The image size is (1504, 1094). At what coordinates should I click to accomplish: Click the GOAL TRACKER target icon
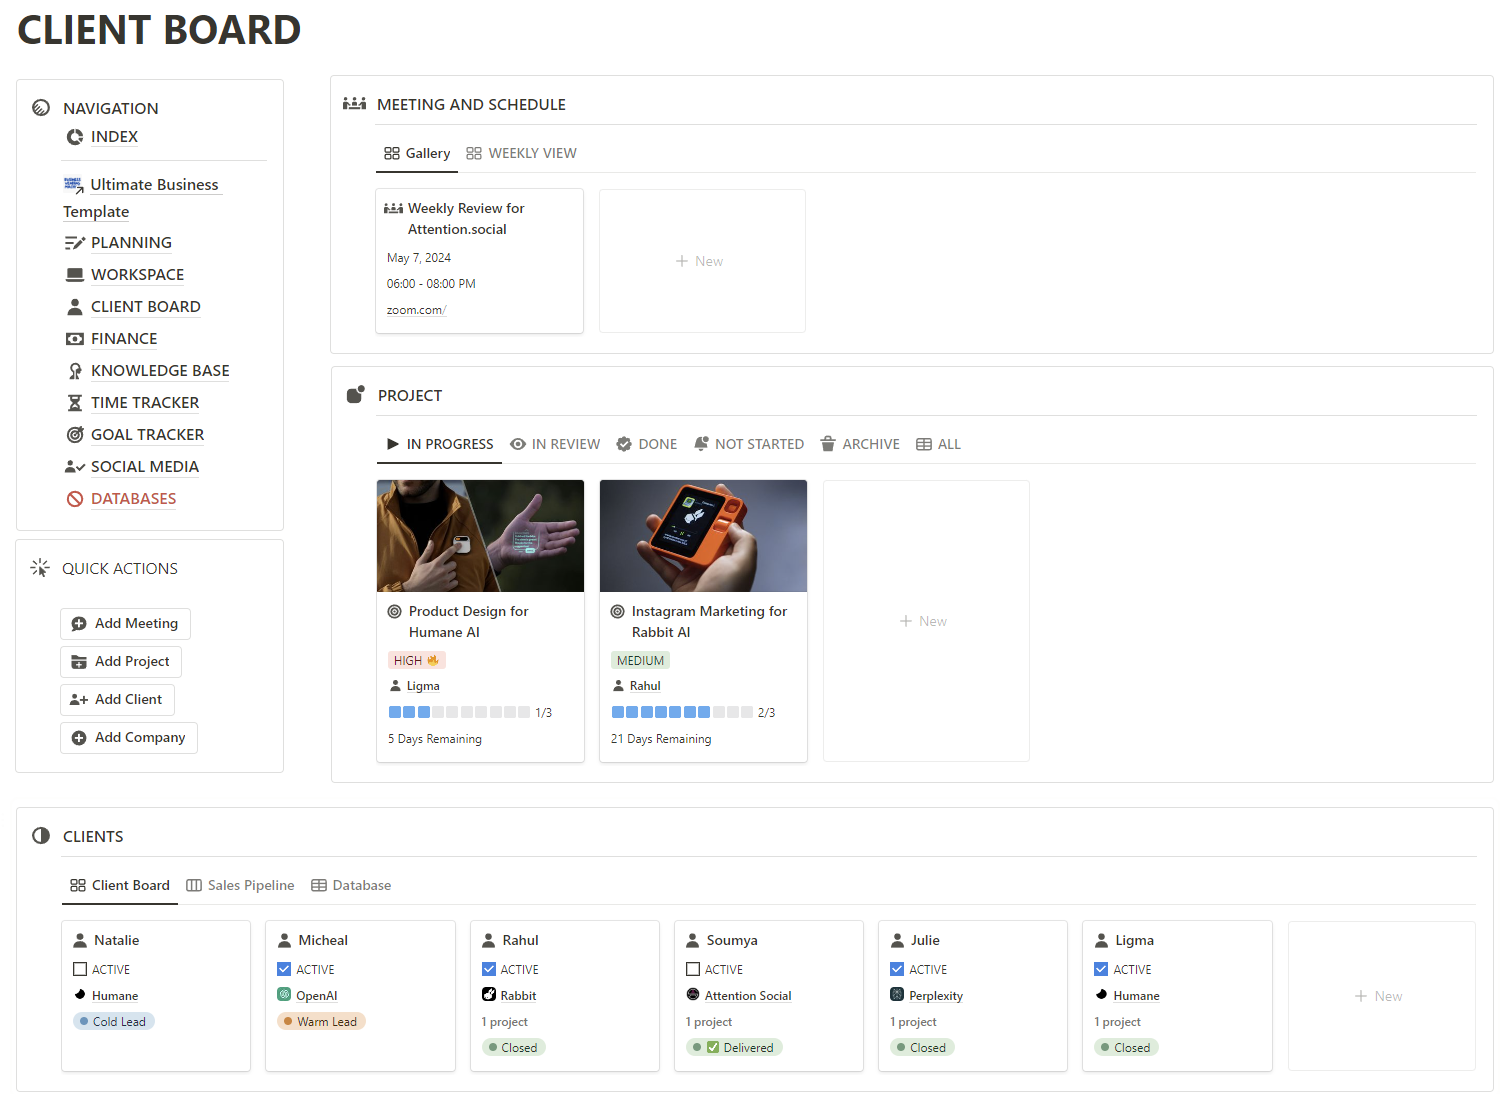click(75, 435)
